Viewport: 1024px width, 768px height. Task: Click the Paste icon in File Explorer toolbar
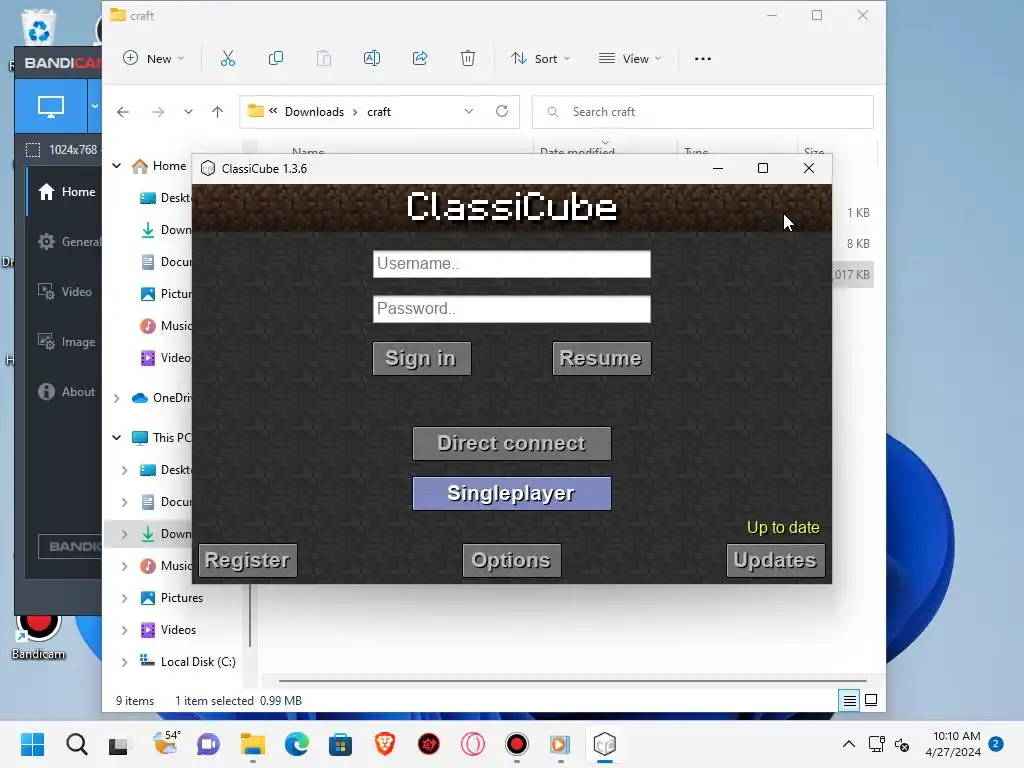(x=324, y=59)
